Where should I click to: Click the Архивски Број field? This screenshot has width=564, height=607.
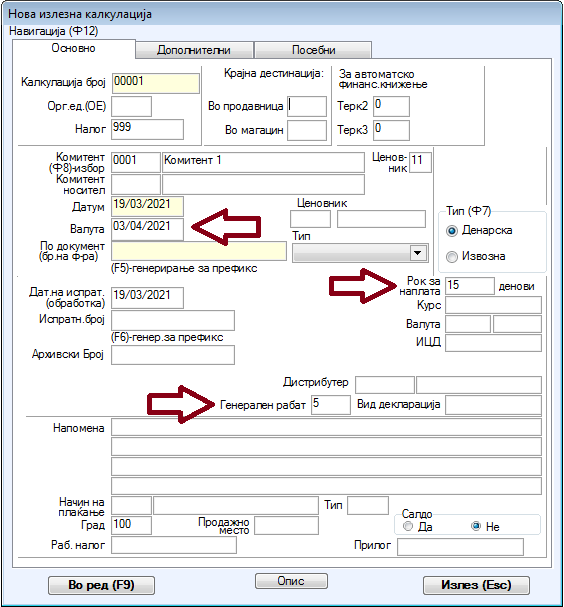(173, 355)
